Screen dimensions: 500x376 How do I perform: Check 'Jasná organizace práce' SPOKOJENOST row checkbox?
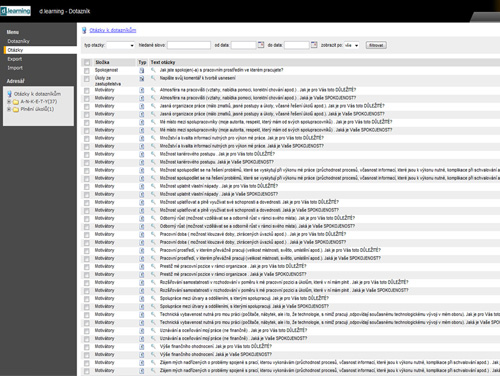pos(87,114)
